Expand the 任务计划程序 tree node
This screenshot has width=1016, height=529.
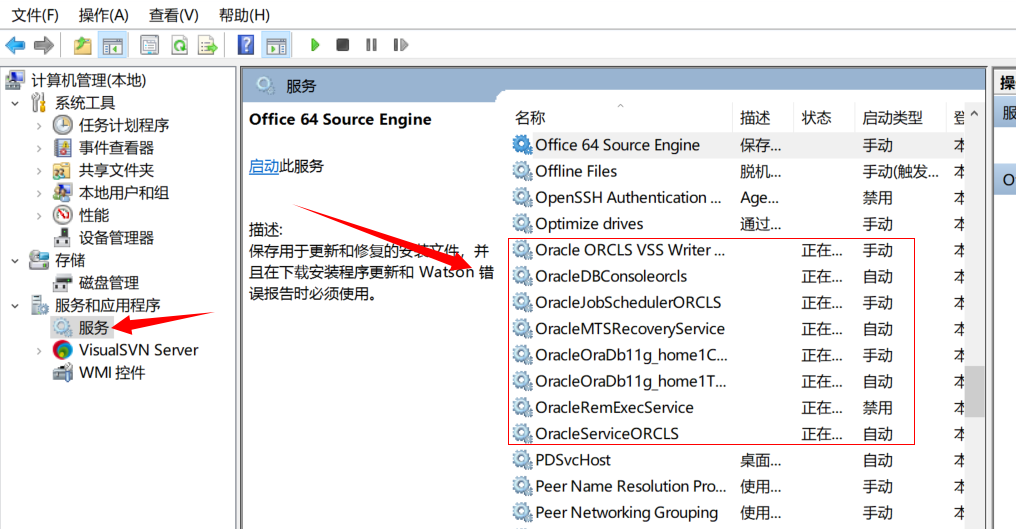pyautogui.click(x=39, y=126)
